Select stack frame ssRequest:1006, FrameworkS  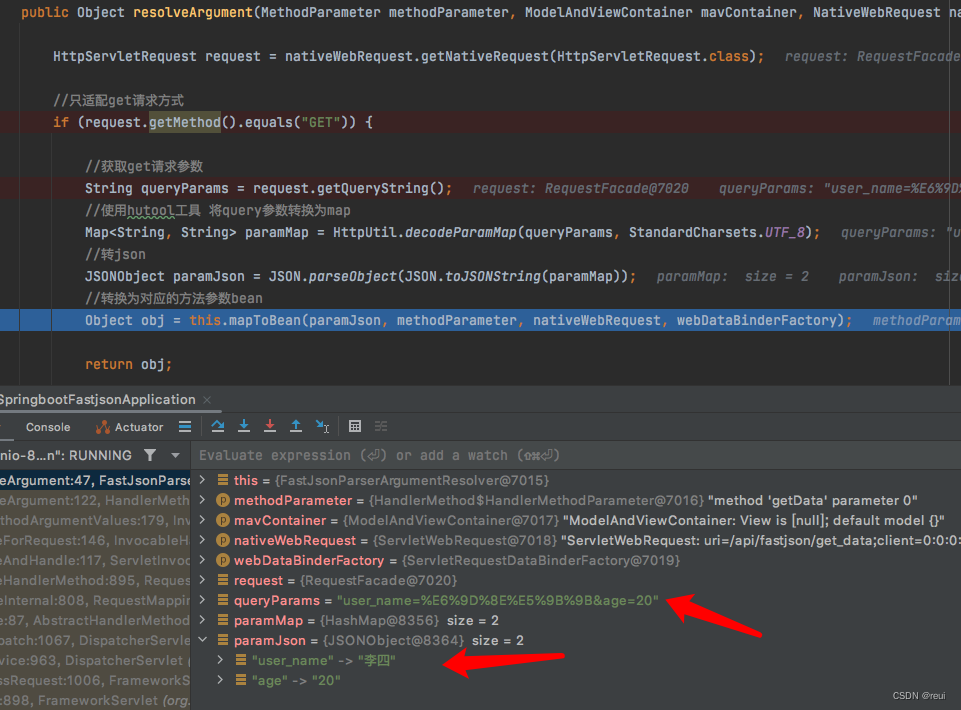(x=95, y=681)
